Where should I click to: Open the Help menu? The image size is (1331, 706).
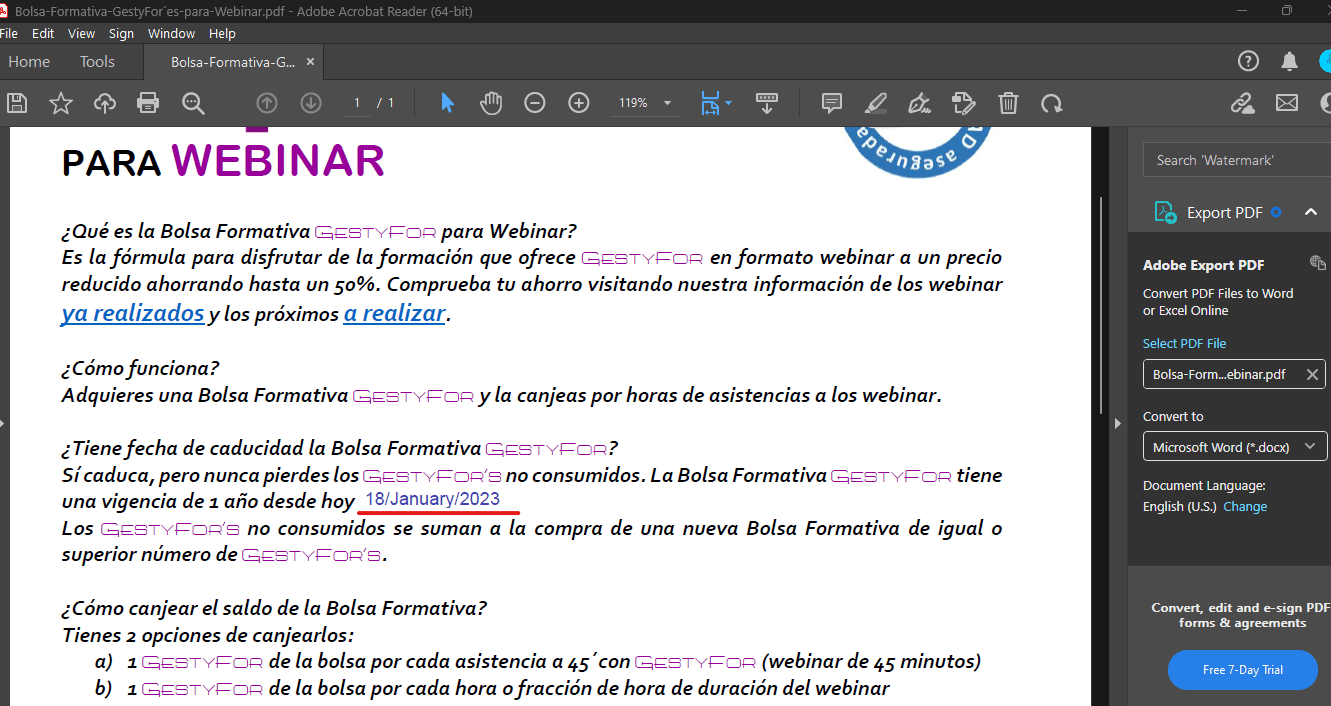222,33
